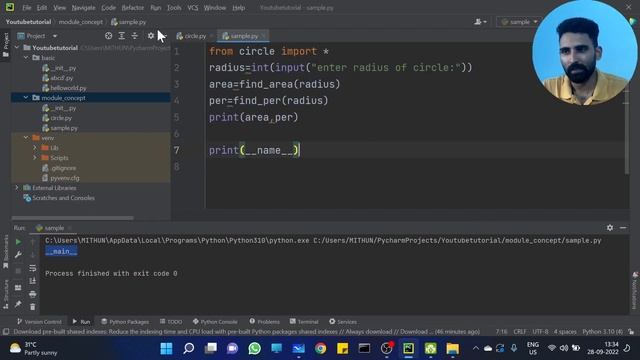Open File Explorer from the taskbar
The image size is (640, 360).
[453, 349]
